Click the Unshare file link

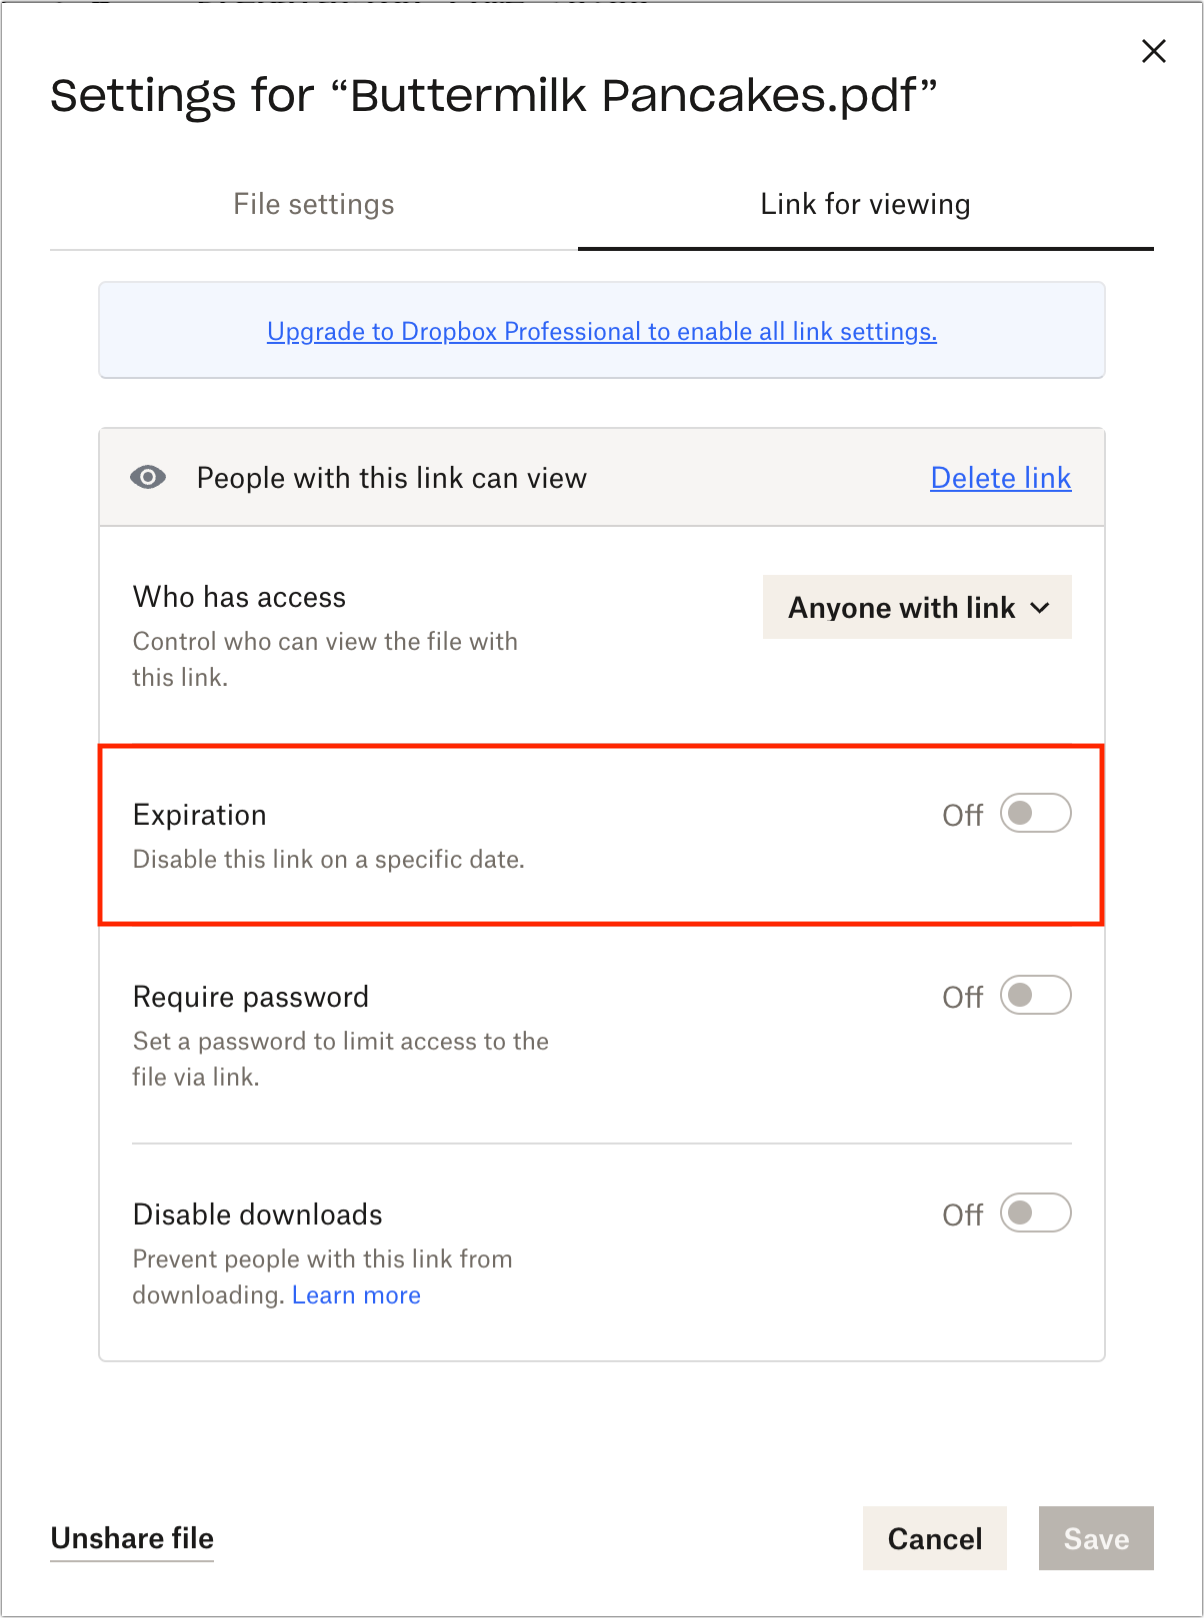pyautogui.click(x=132, y=1538)
